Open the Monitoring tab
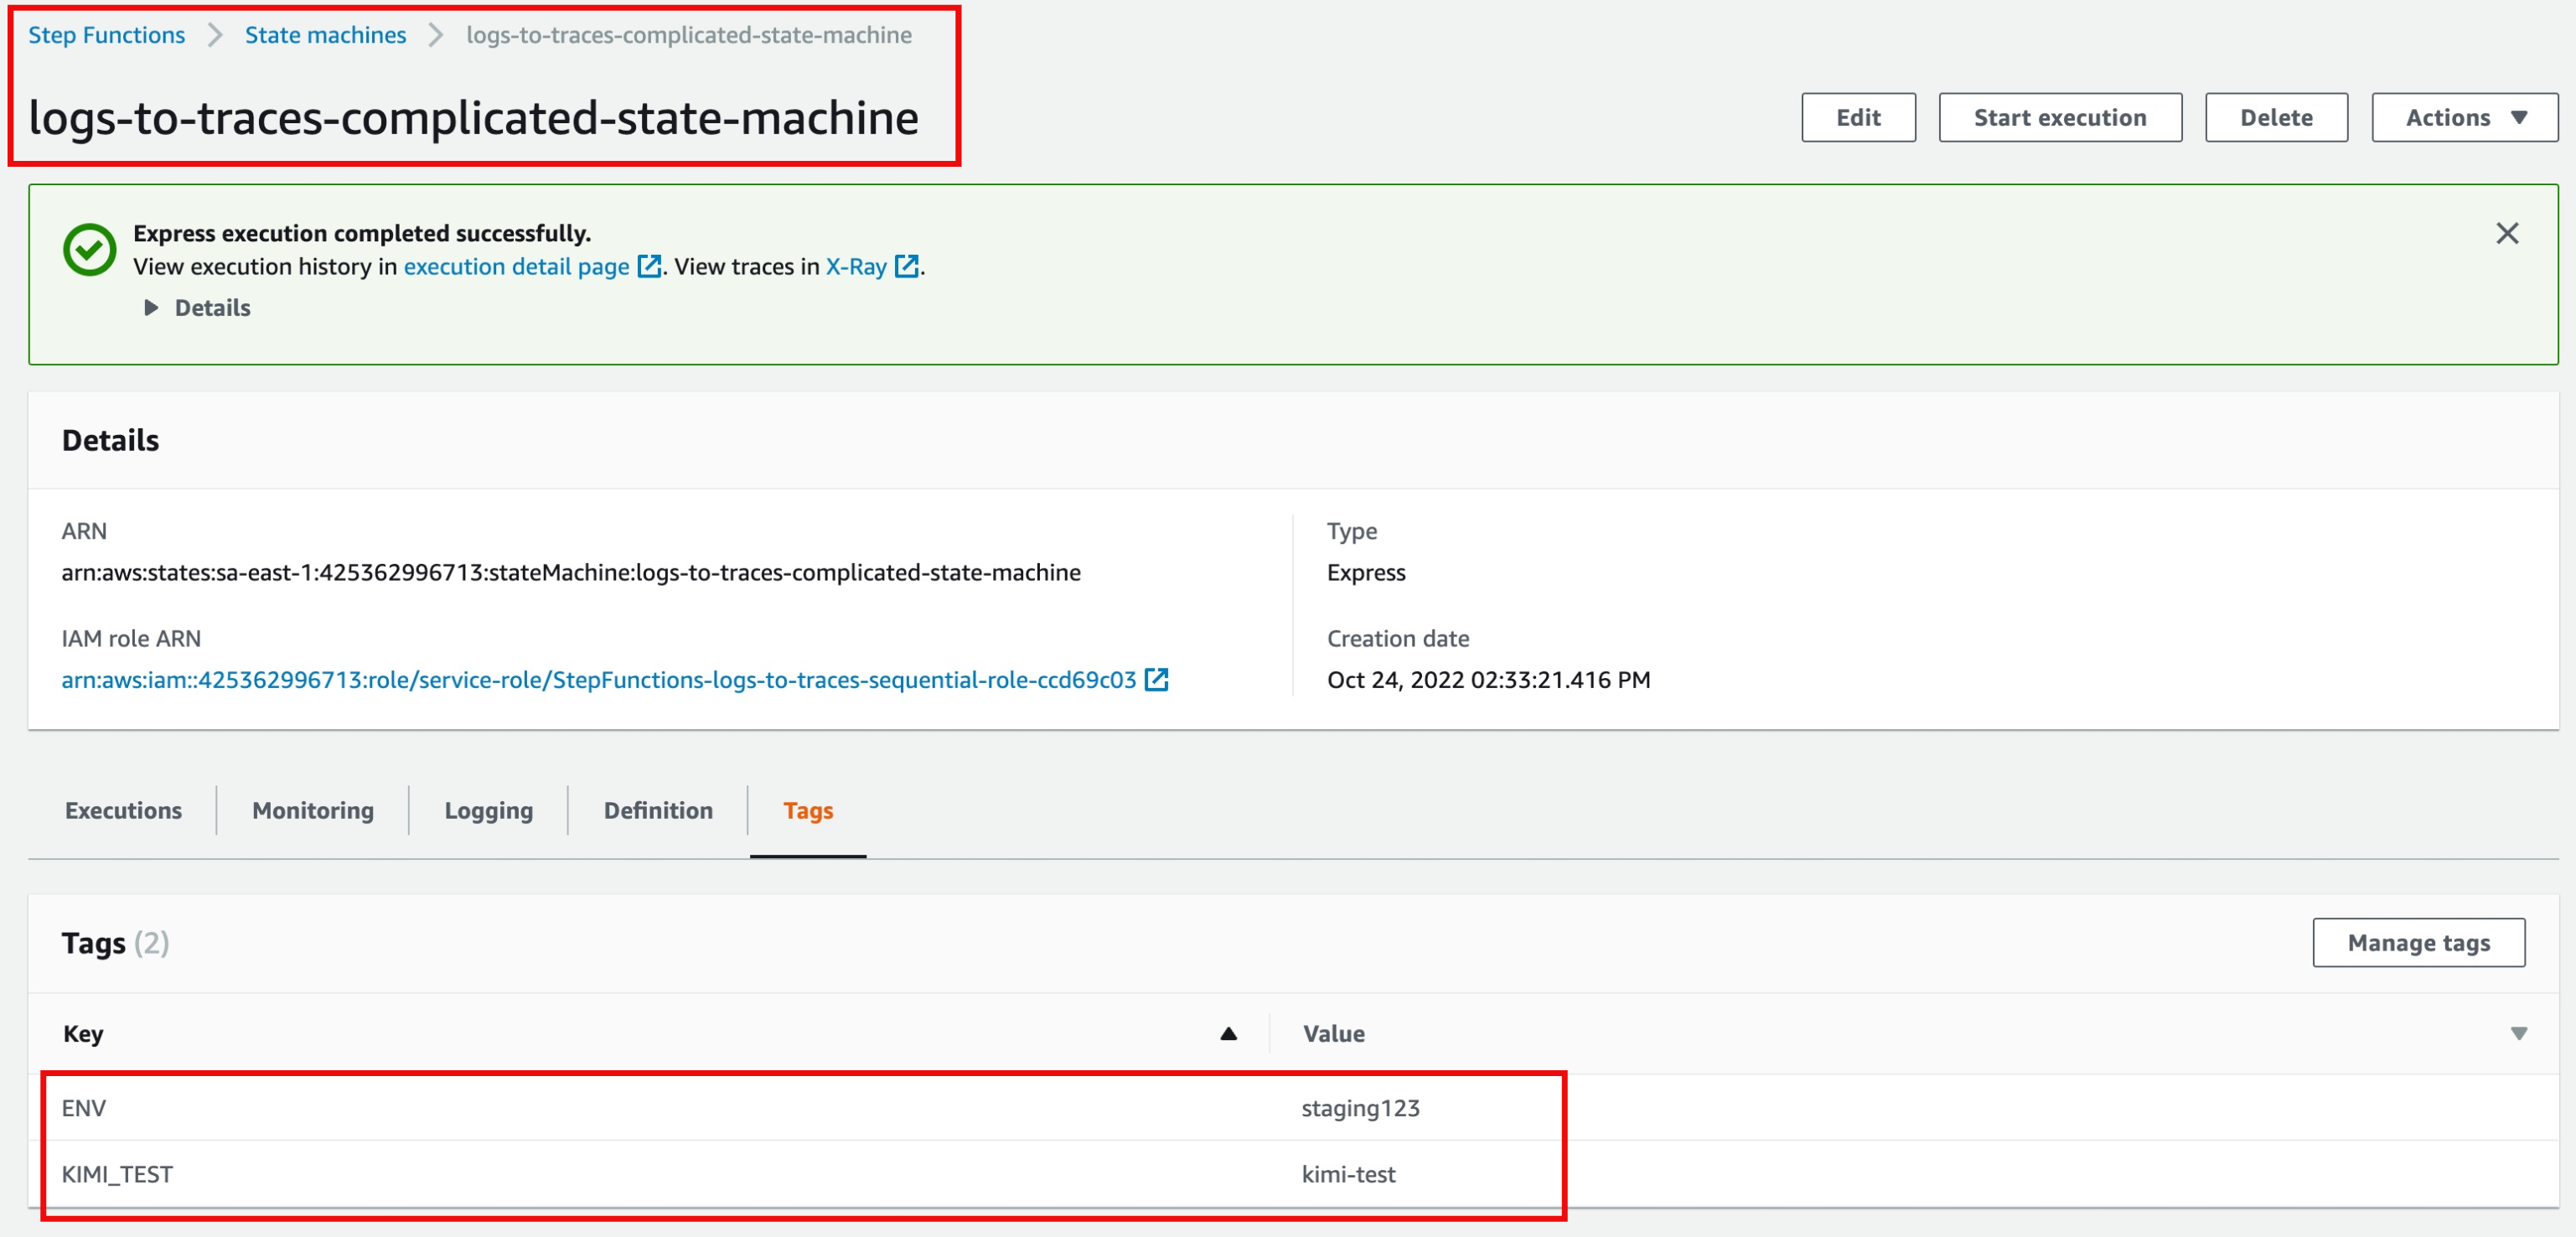 (312, 810)
